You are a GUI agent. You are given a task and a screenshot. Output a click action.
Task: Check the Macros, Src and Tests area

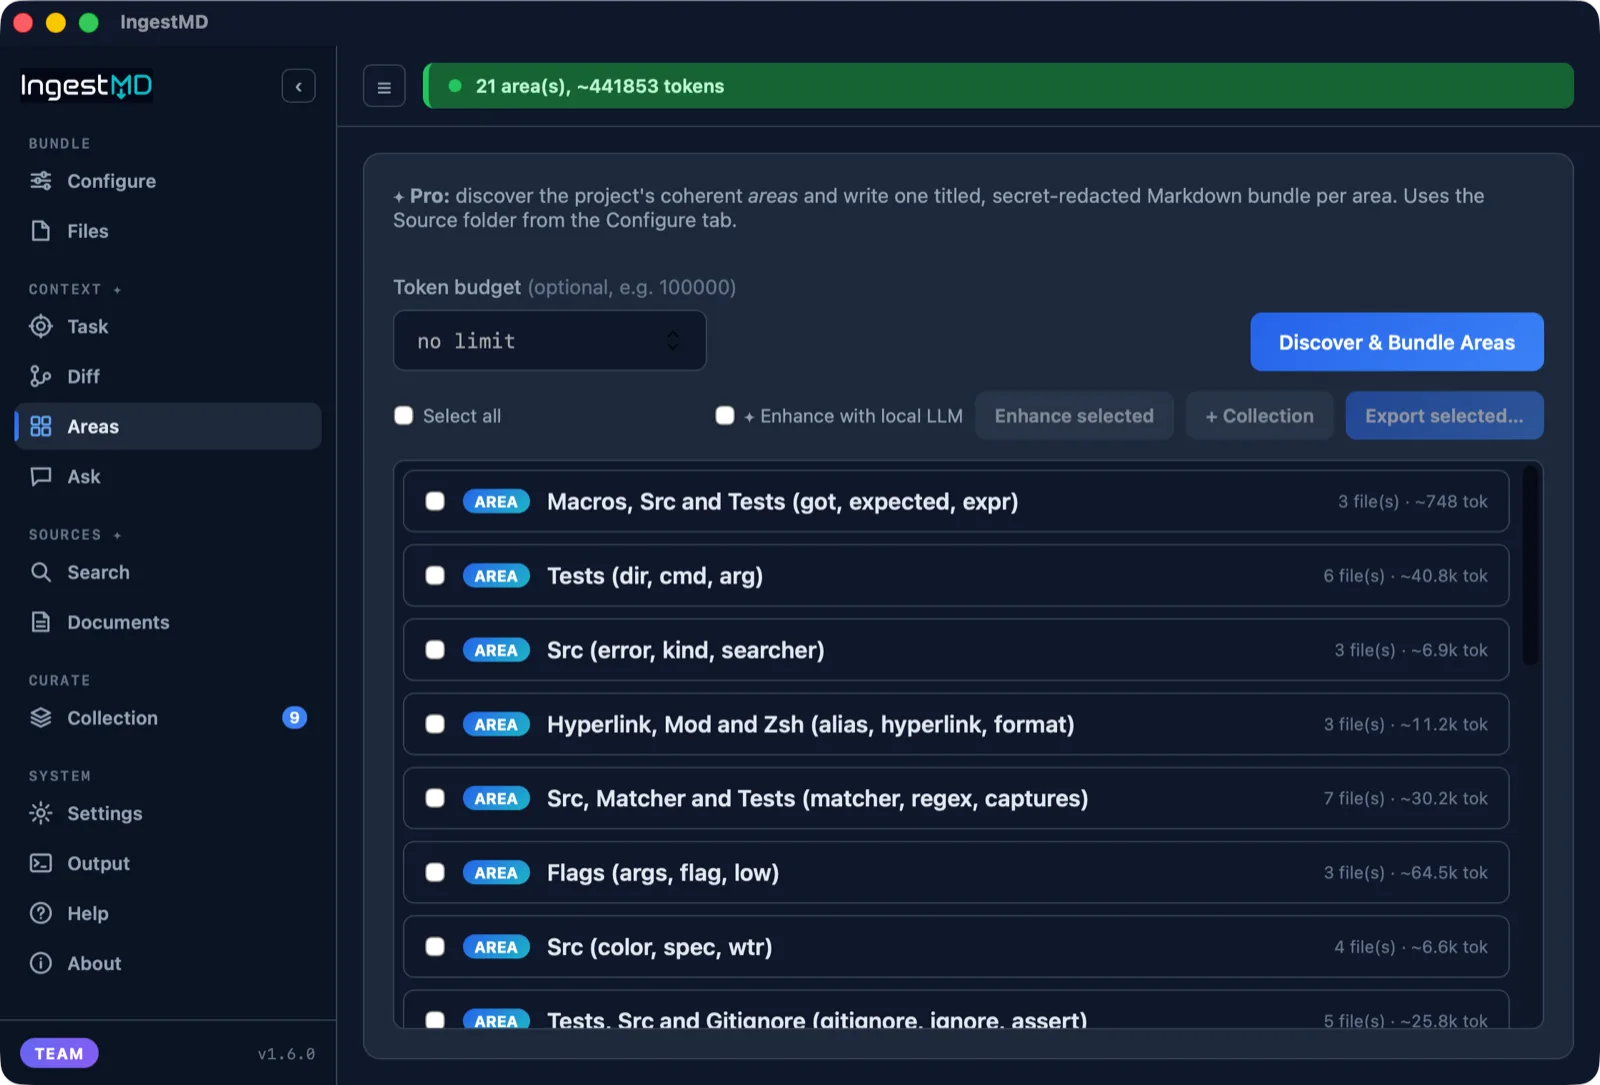[x=435, y=501]
